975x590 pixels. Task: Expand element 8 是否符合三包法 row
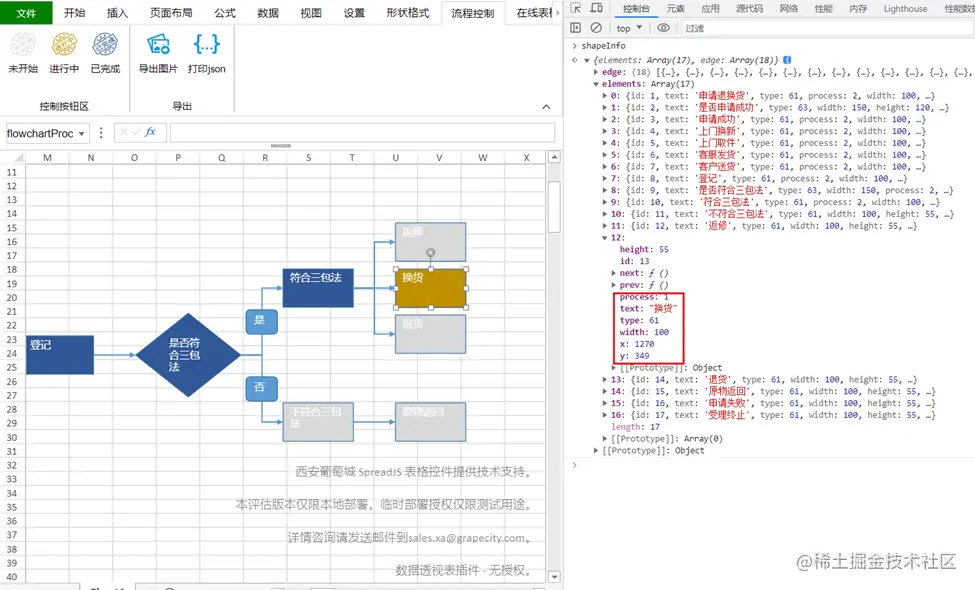point(604,190)
